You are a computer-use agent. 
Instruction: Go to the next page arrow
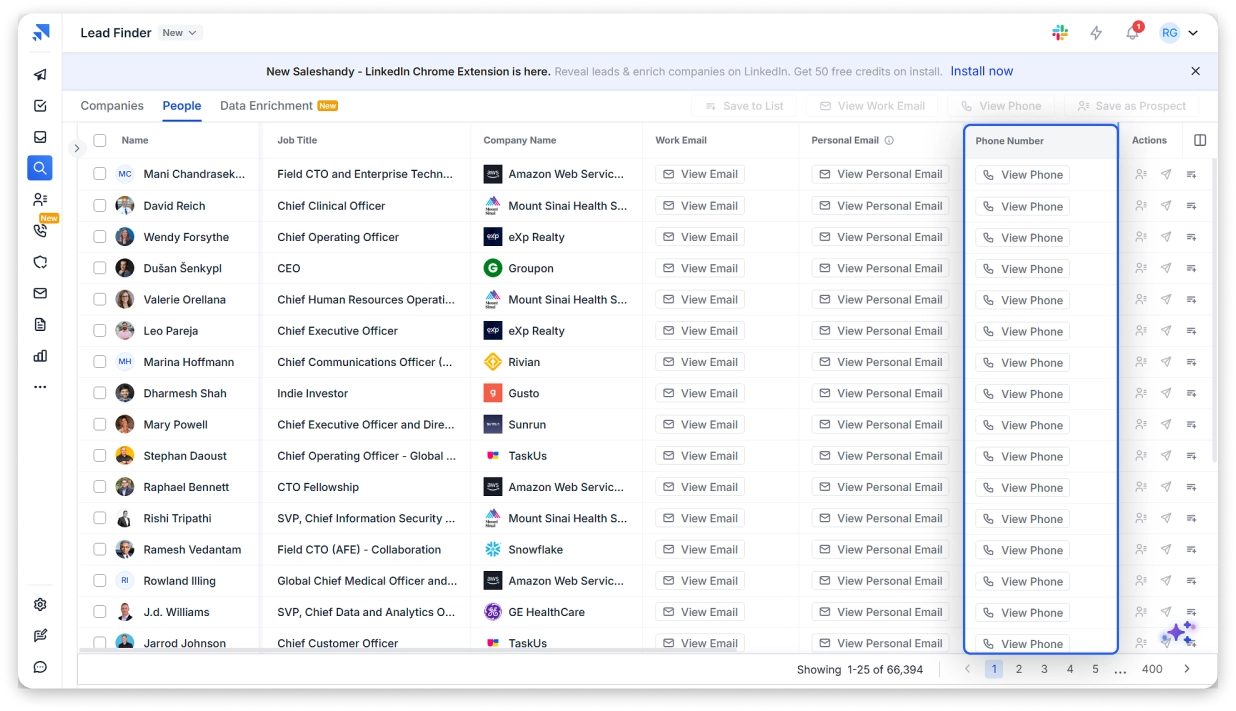[1187, 669]
